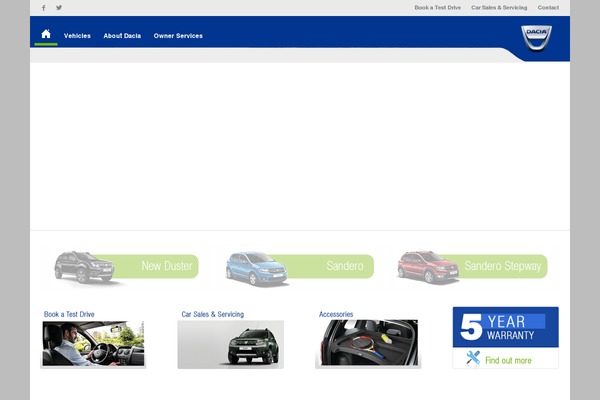Open the About Dacia menu

(122, 36)
